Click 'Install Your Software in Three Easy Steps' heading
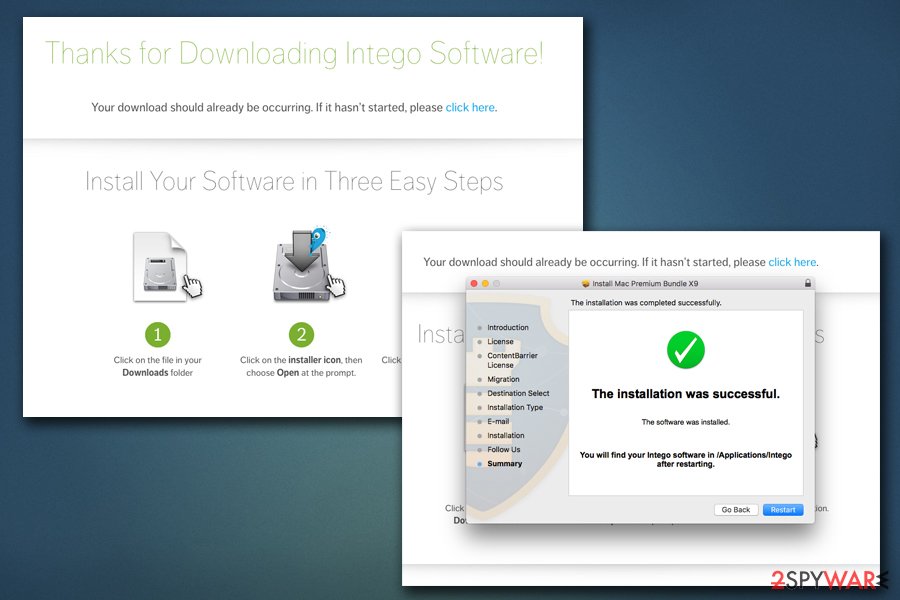This screenshot has height=600, width=900. tap(294, 181)
